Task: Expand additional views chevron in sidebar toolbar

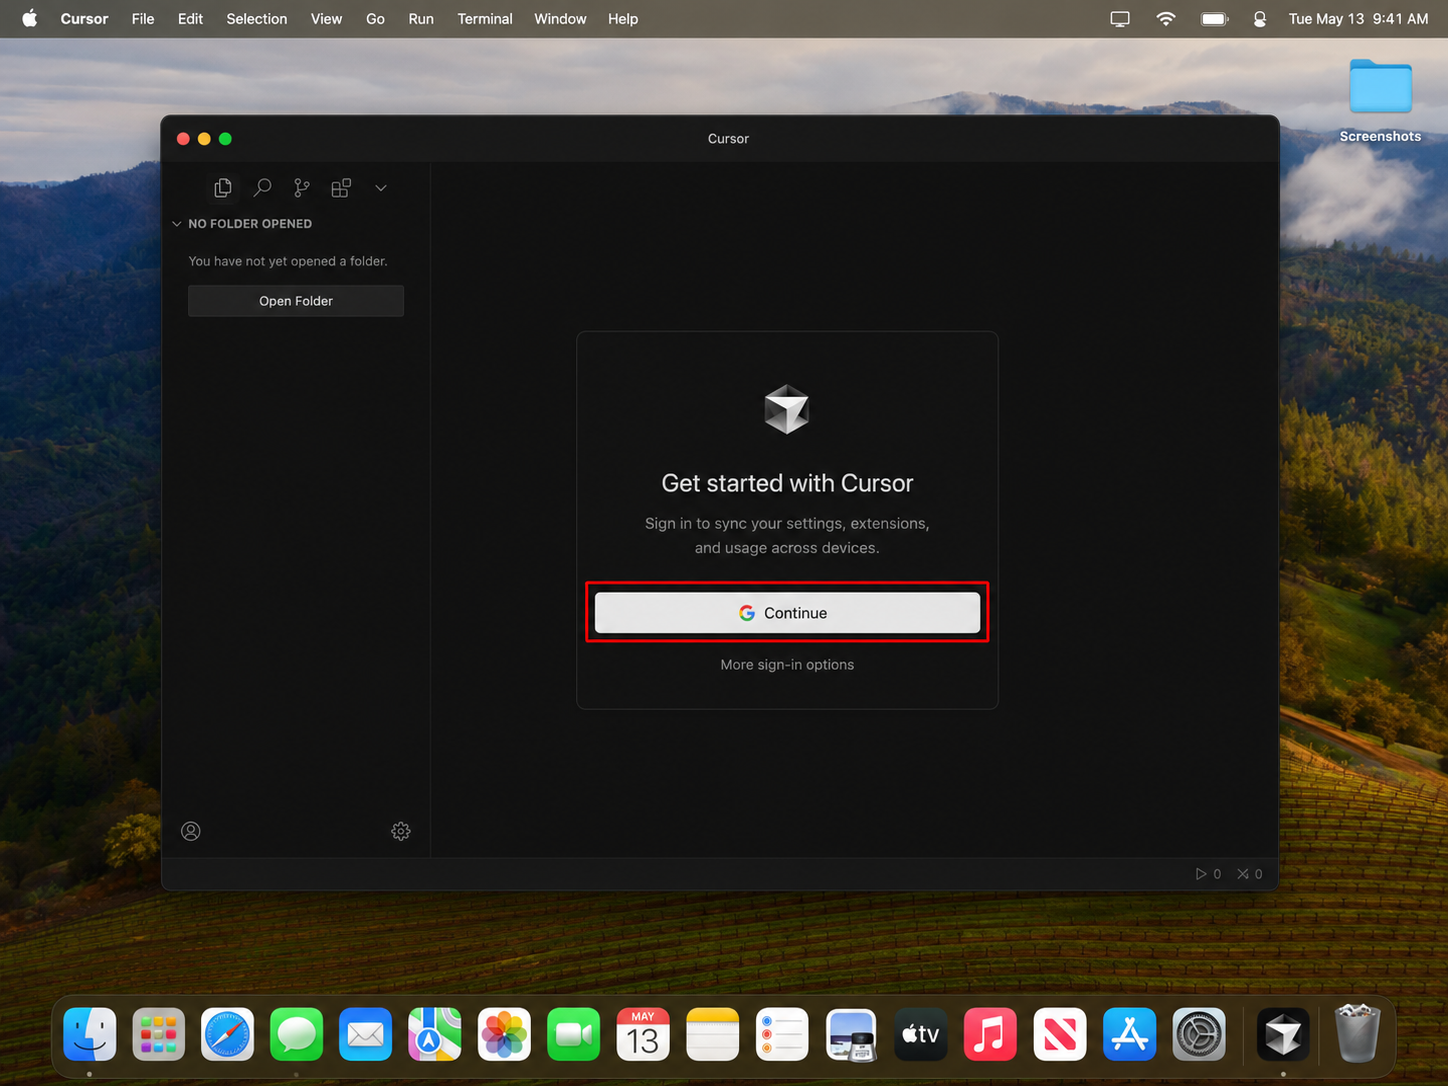Action: [x=381, y=188]
